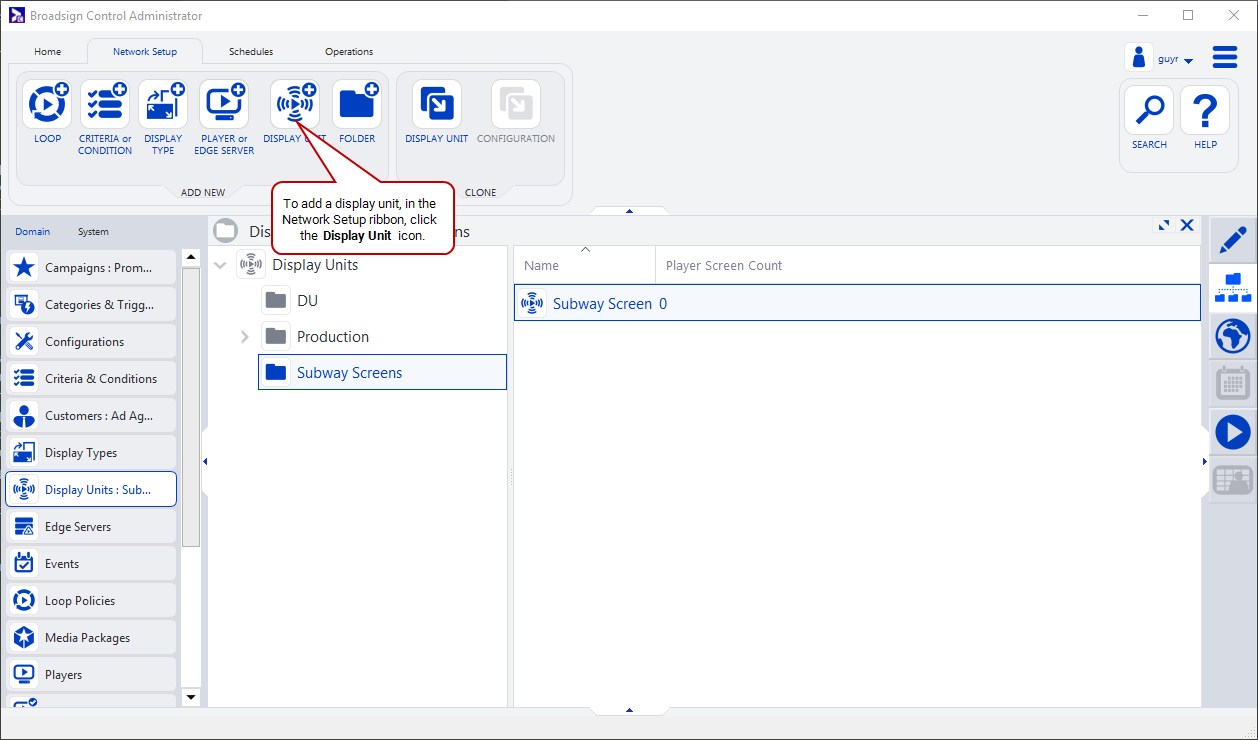
Task: Open Display Types in the resource list
Action: click(x=92, y=453)
